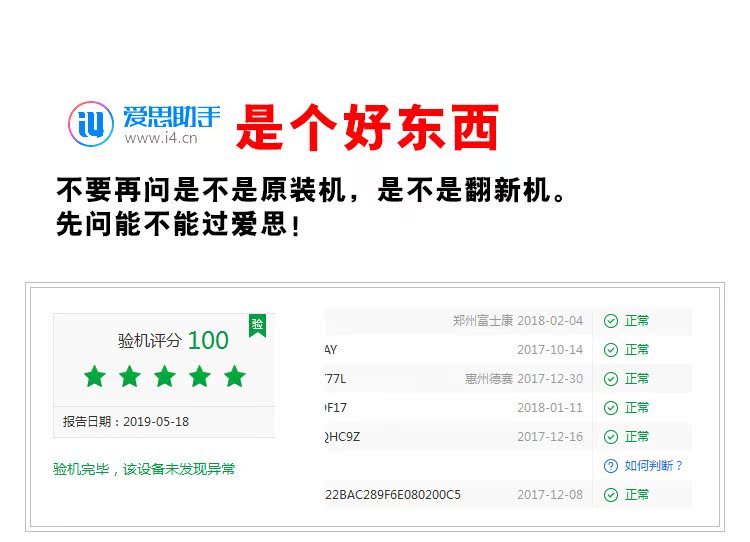Screen dimensions: 750x542
Task: Click the red 是个好东西 headline
Action: click(367, 127)
